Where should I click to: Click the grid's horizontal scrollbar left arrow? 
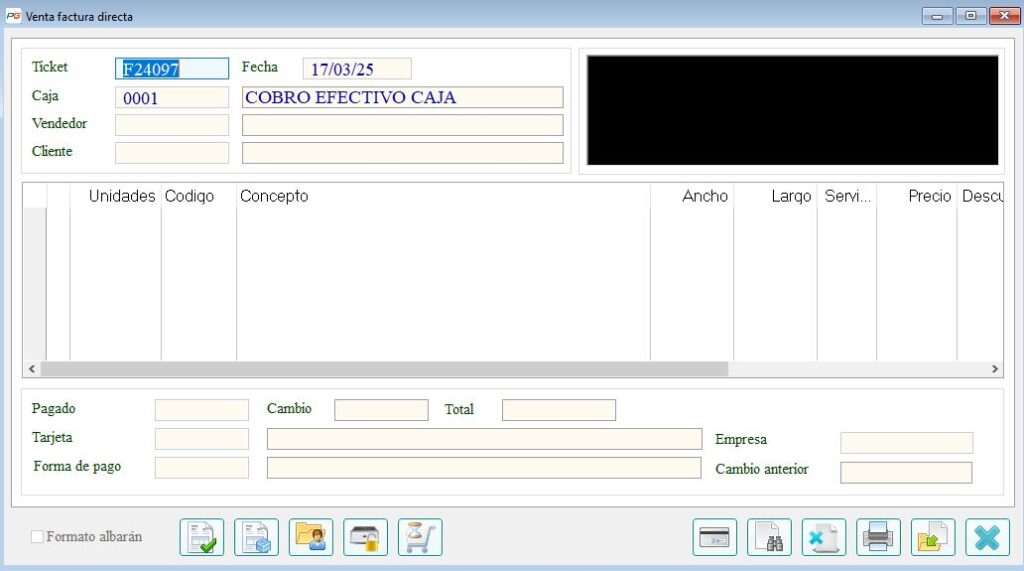pos(31,369)
